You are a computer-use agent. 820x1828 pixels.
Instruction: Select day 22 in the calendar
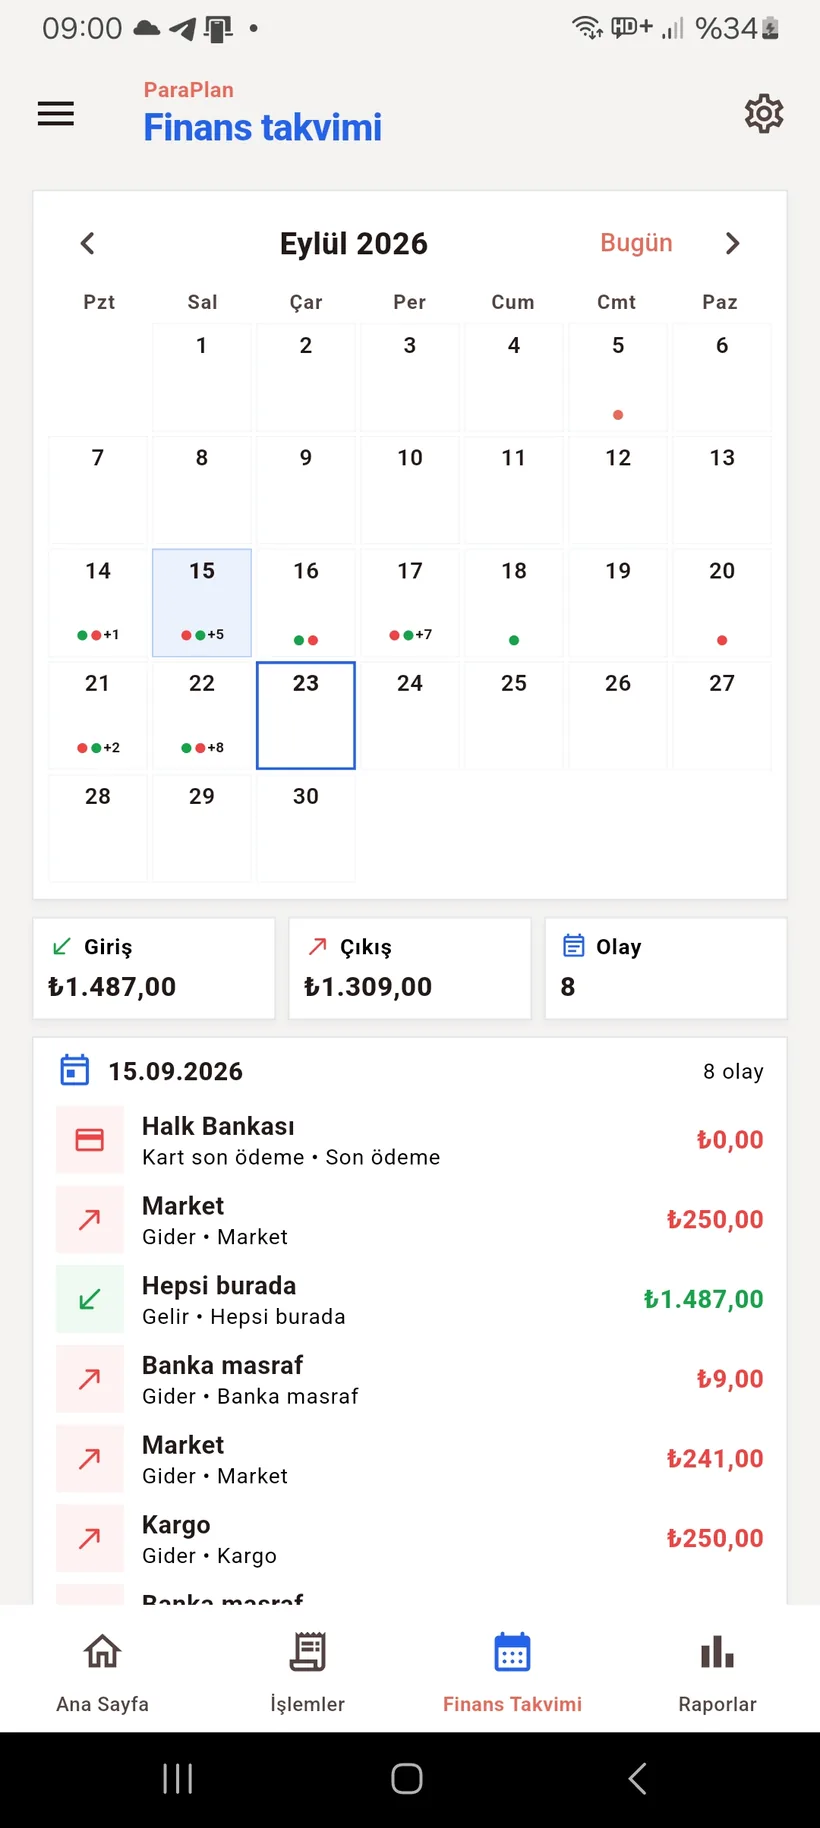(x=202, y=715)
